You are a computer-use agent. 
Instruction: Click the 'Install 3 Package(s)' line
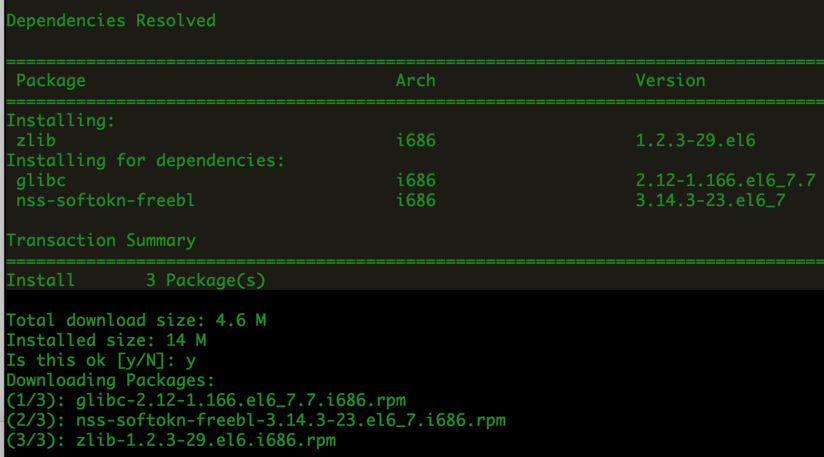[x=136, y=281]
